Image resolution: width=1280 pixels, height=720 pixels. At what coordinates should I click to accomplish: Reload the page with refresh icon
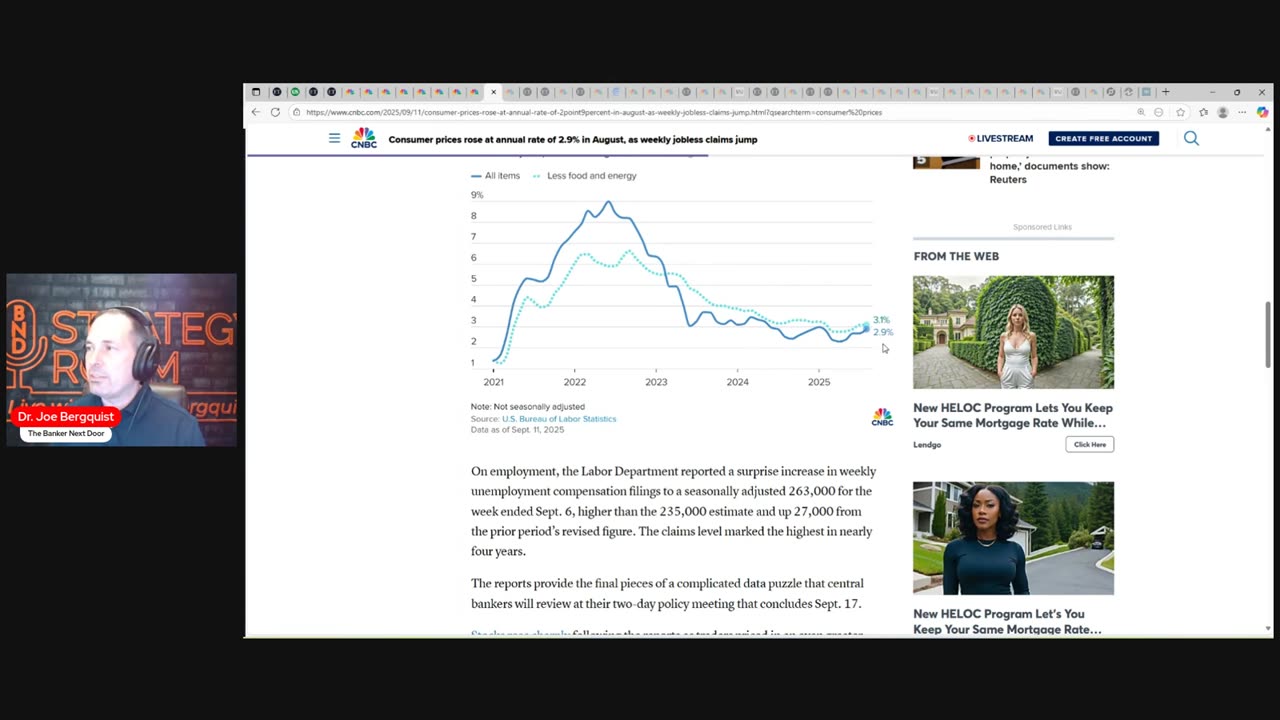click(x=275, y=112)
